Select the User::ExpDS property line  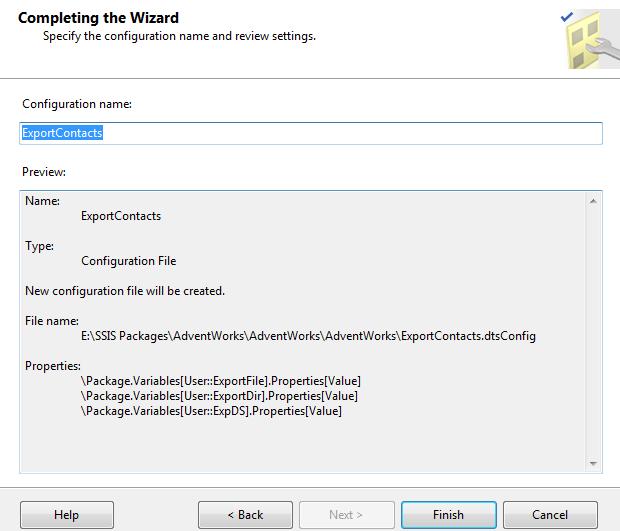(211, 411)
